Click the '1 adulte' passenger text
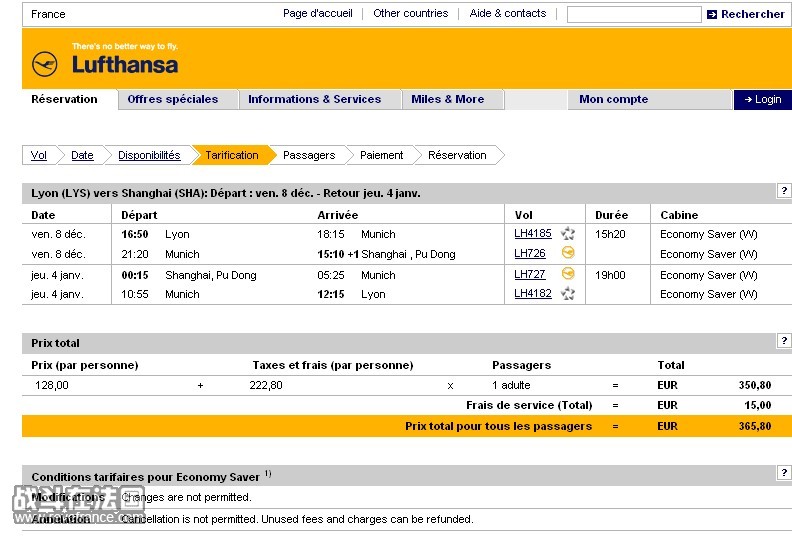The image size is (792, 537). [x=511, y=385]
